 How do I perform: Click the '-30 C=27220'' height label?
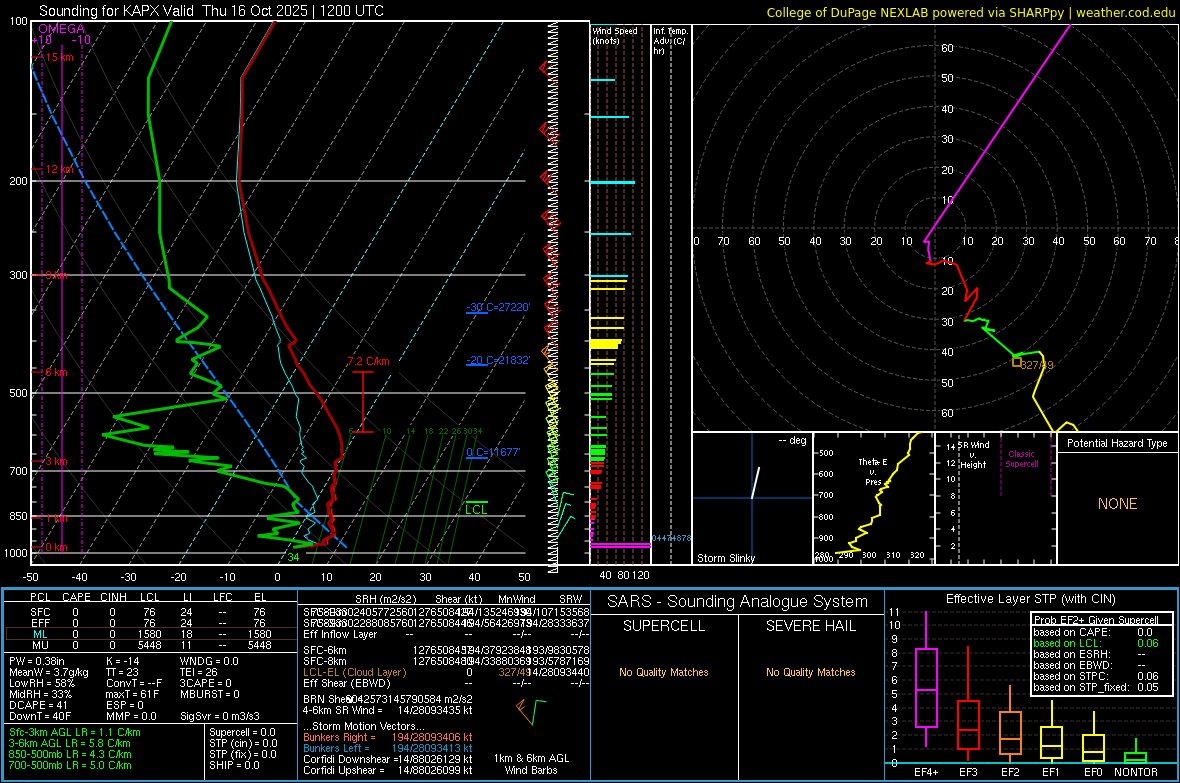[498, 307]
